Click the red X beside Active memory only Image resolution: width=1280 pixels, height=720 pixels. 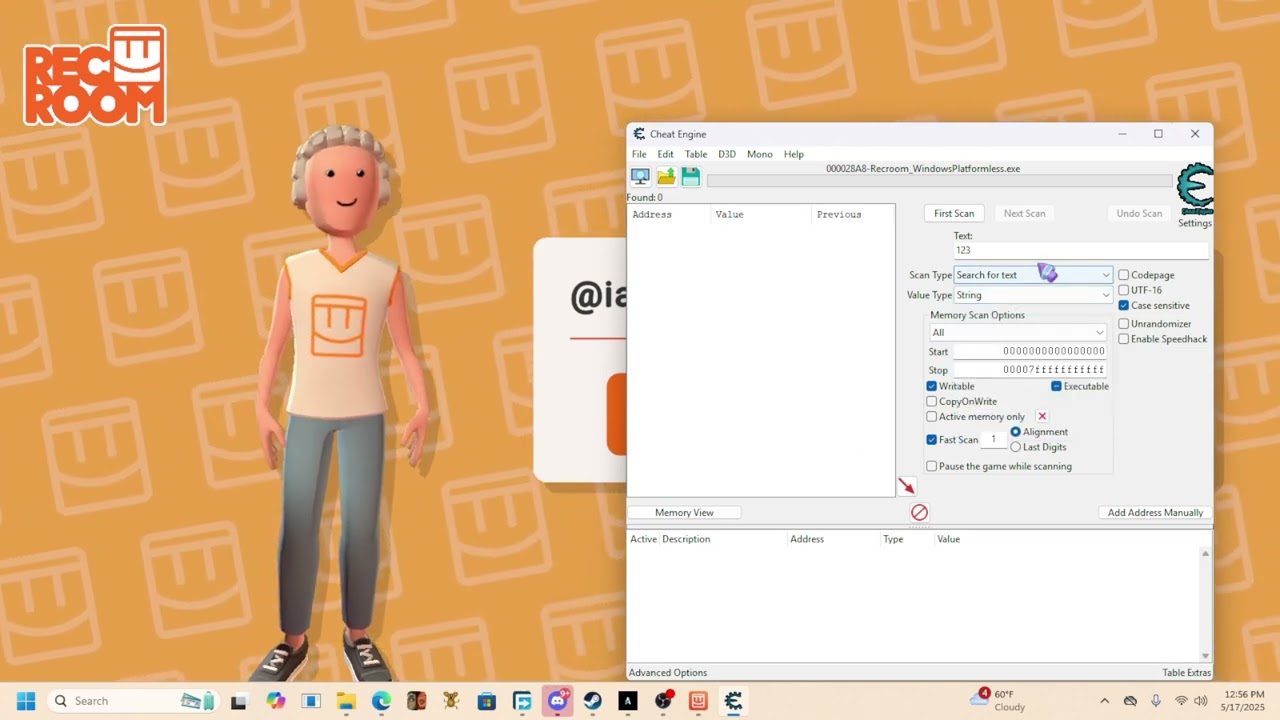click(1042, 416)
